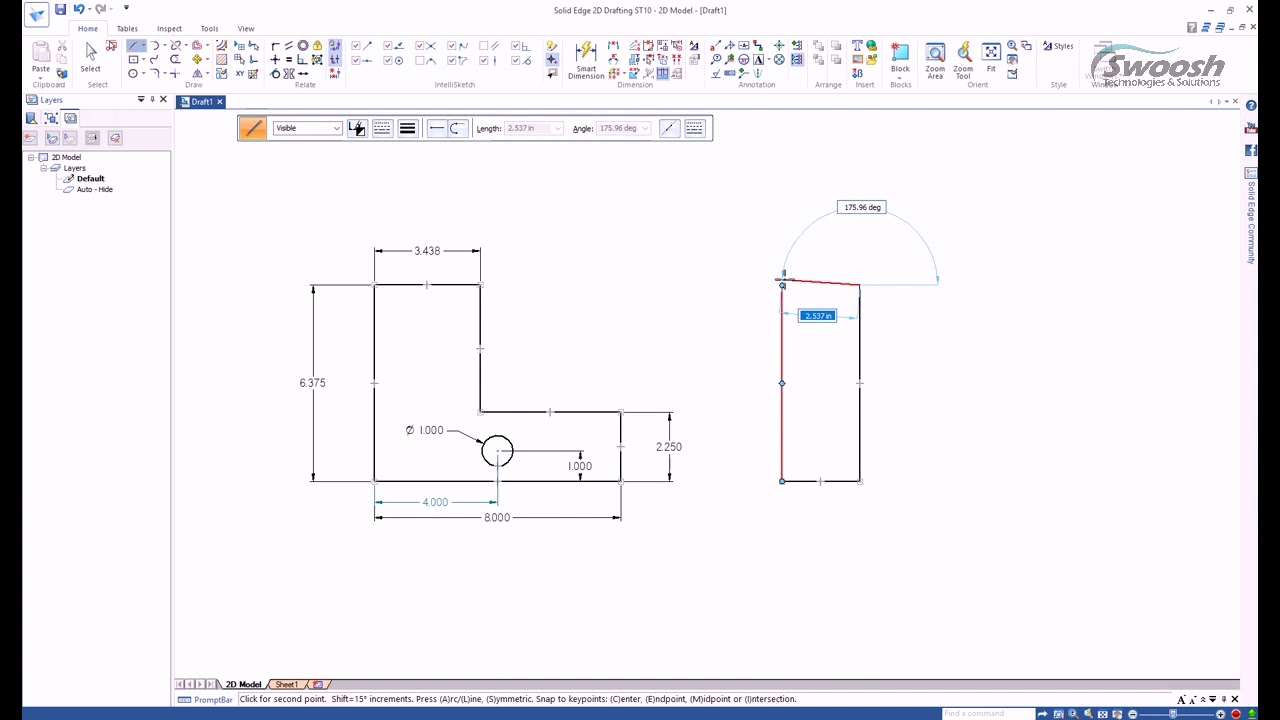Open the Length value dropdown arrow
The width and height of the screenshot is (1280, 720).
click(x=557, y=128)
